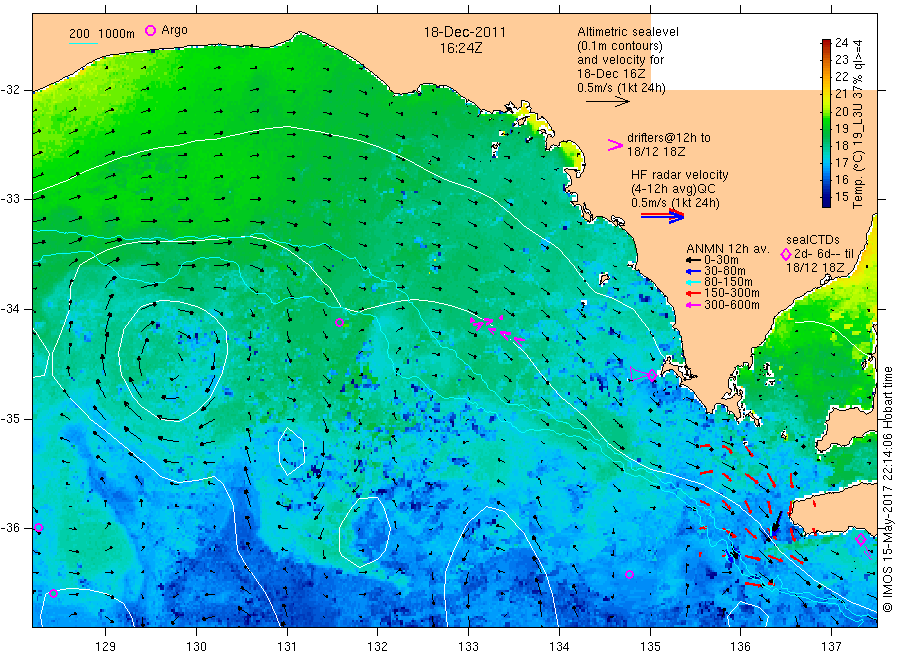Screen dimensions: 900x660
Task: Click the '0-30m' depth label
Action: pos(721,260)
